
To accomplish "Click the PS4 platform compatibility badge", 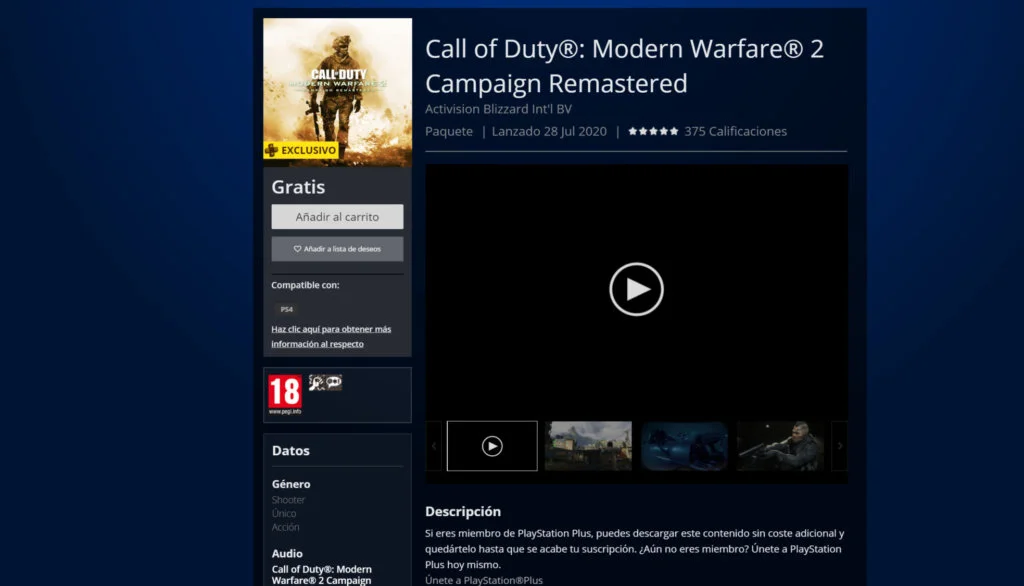I will pyautogui.click(x=287, y=309).
